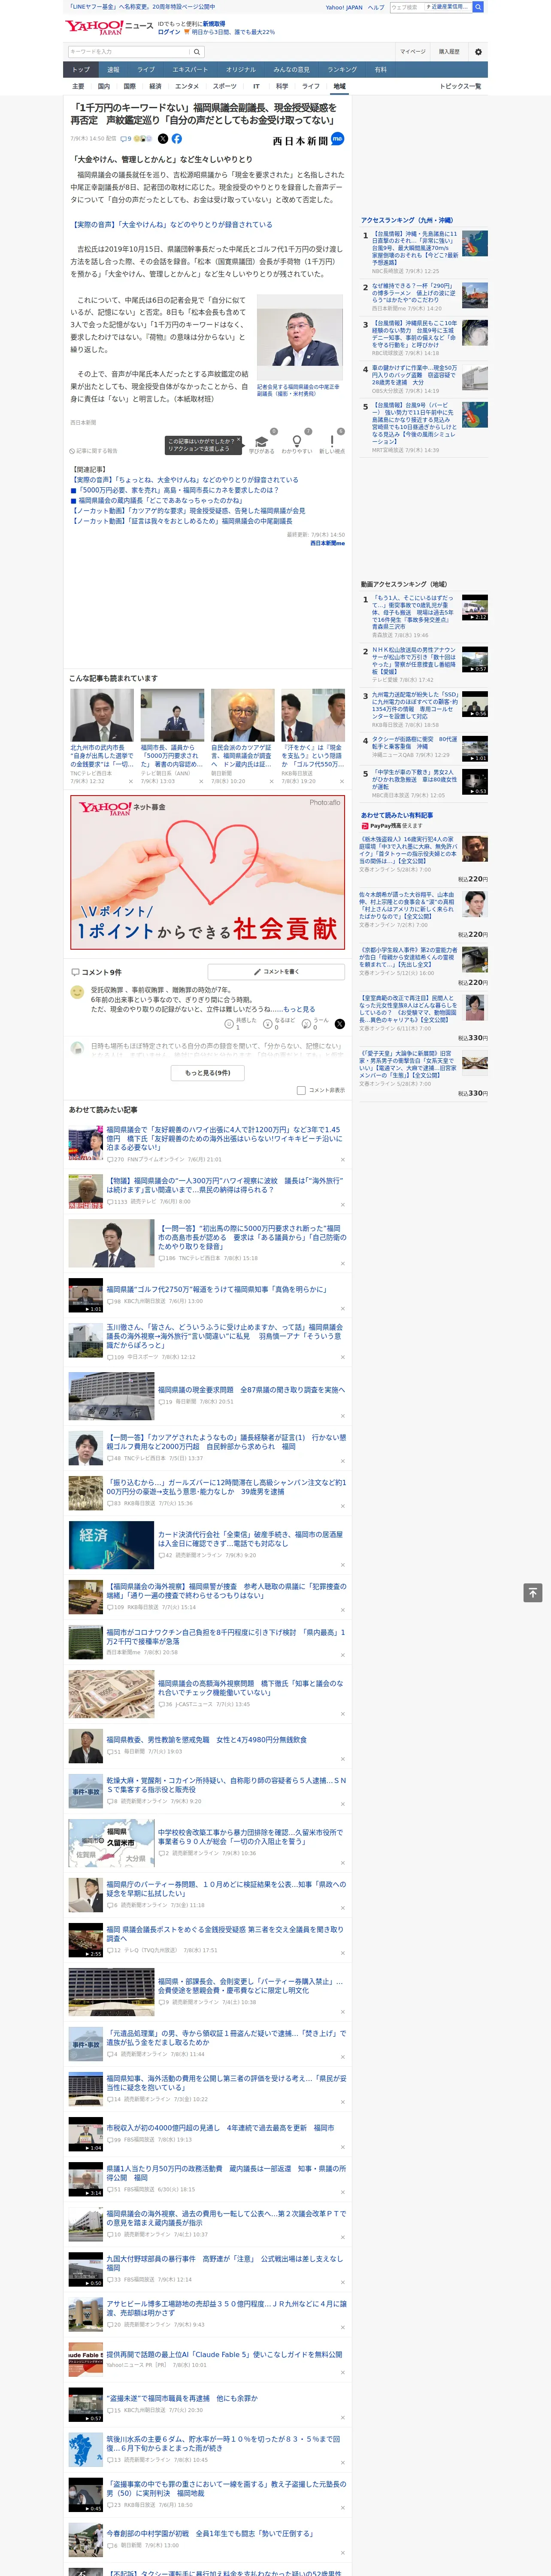
Task: Open the 購入履歴 link
Action: coord(449,52)
